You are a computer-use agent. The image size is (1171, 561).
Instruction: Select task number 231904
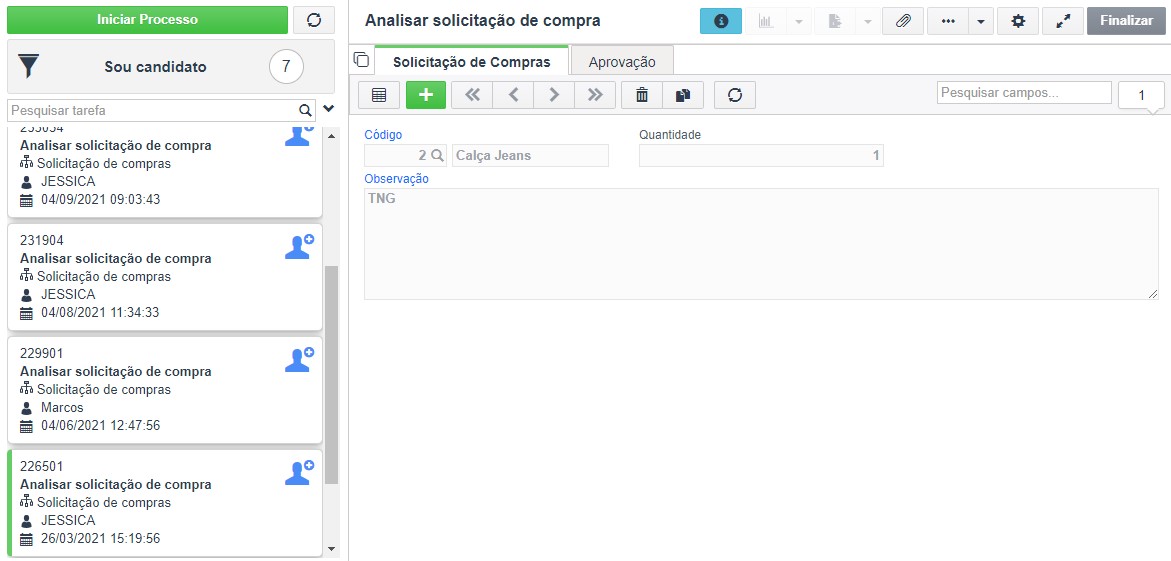[x=42, y=241]
